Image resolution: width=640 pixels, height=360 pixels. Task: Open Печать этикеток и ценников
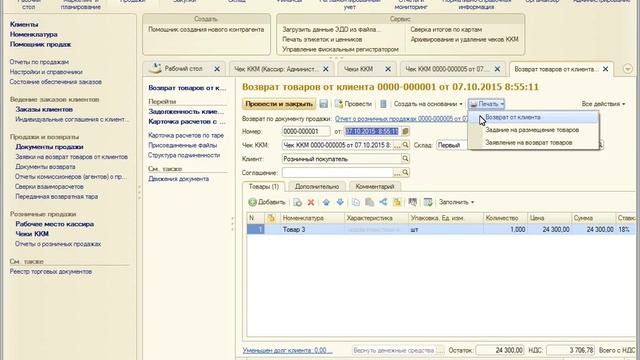[322, 39]
